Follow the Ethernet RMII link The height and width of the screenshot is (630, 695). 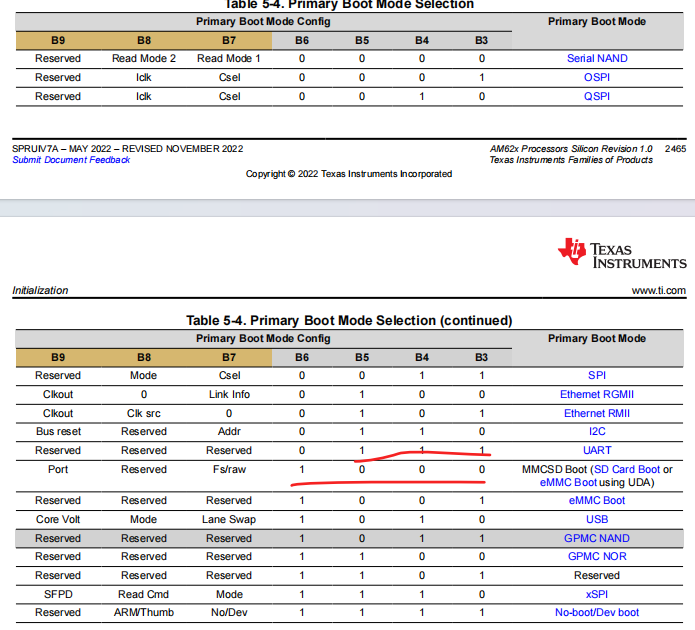click(597, 414)
